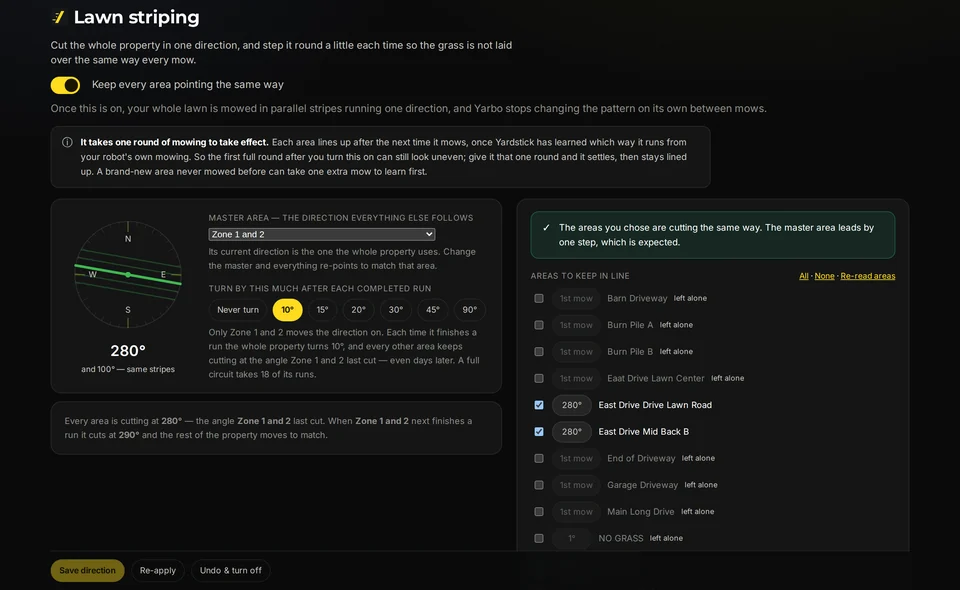
Task: Check the Eaat Drive Lawn Center checkbox
Action: [539, 378]
